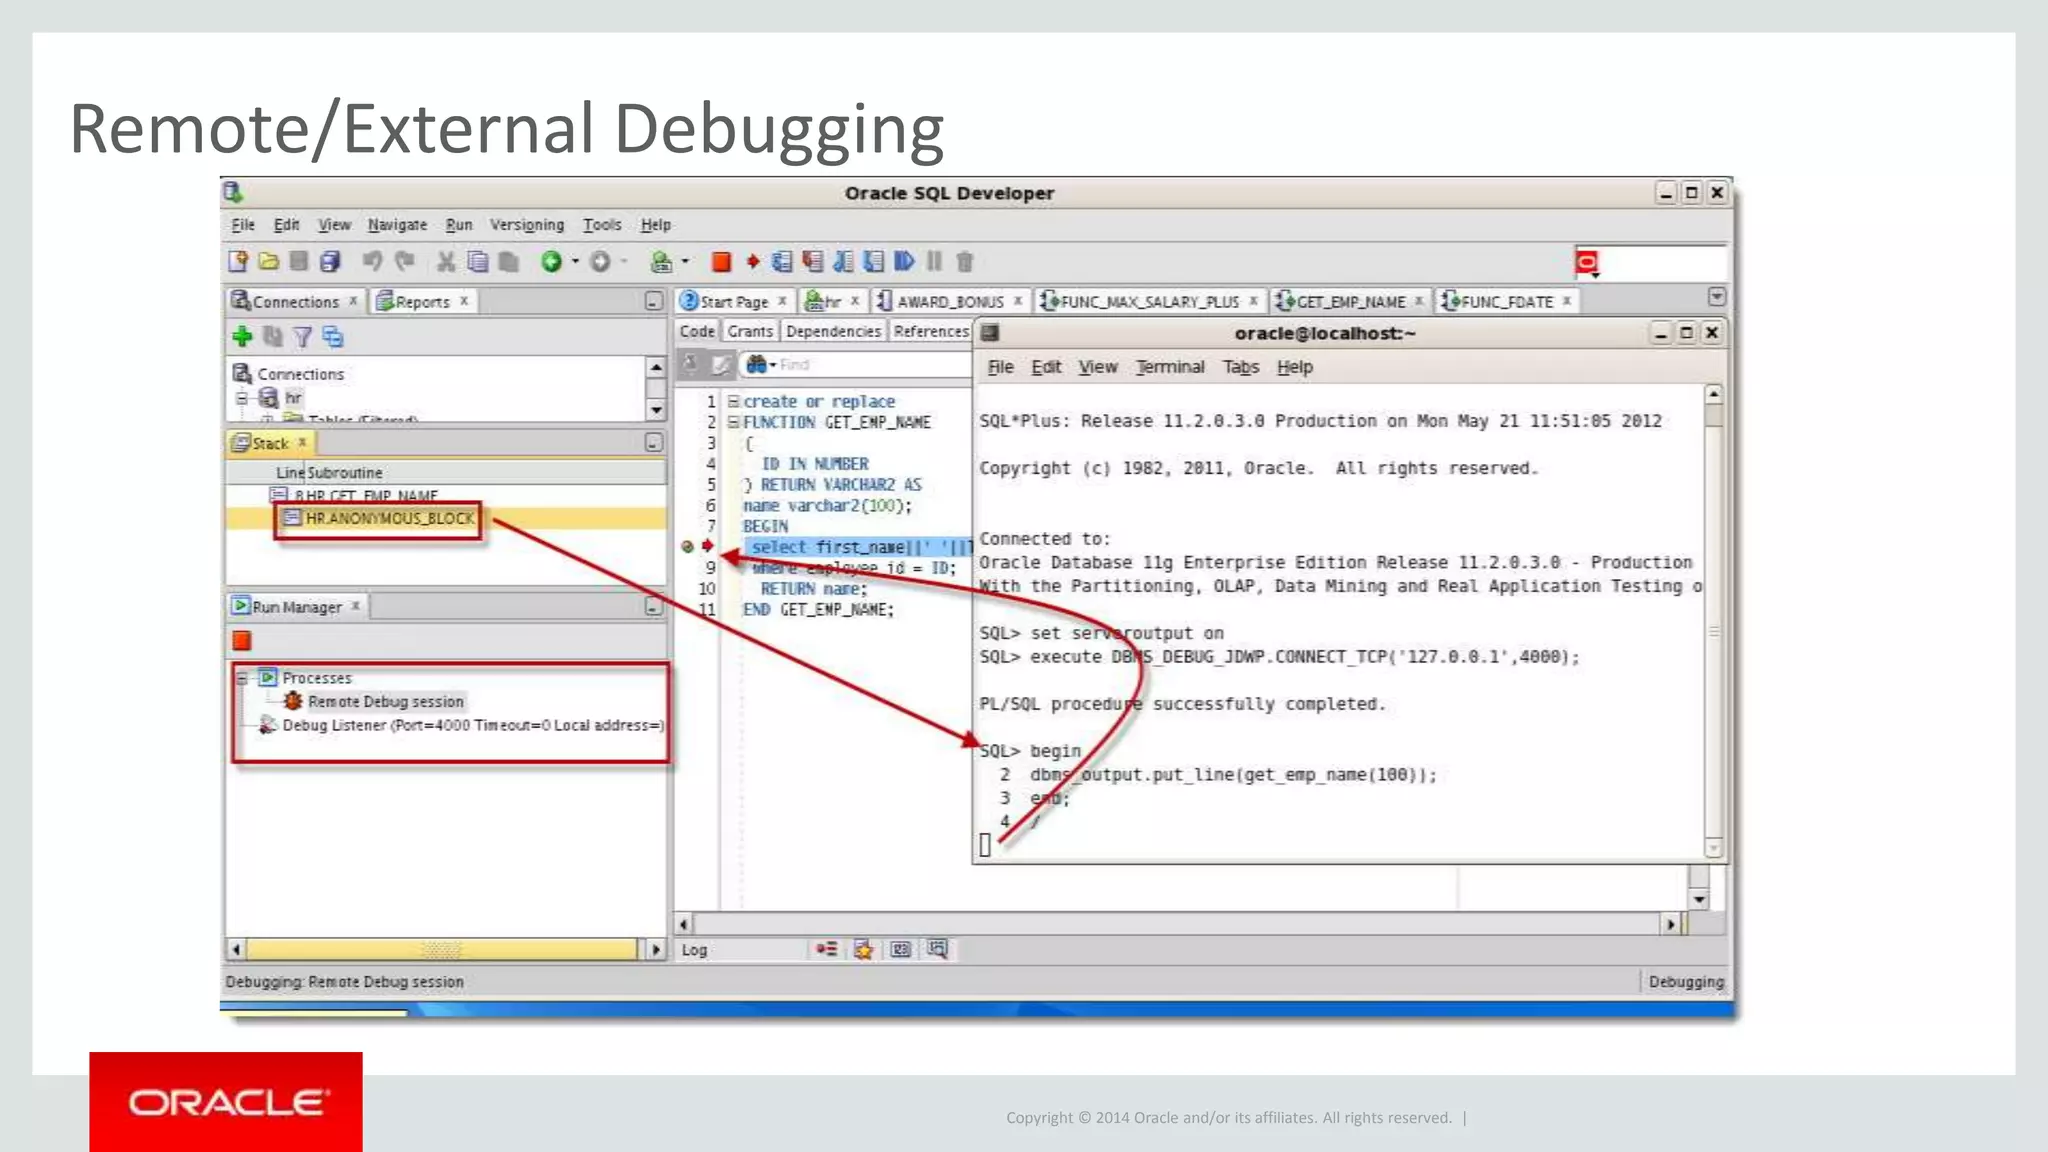Click the Open folder toolbar icon
This screenshot has height=1152, width=2048.
click(x=268, y=262)
